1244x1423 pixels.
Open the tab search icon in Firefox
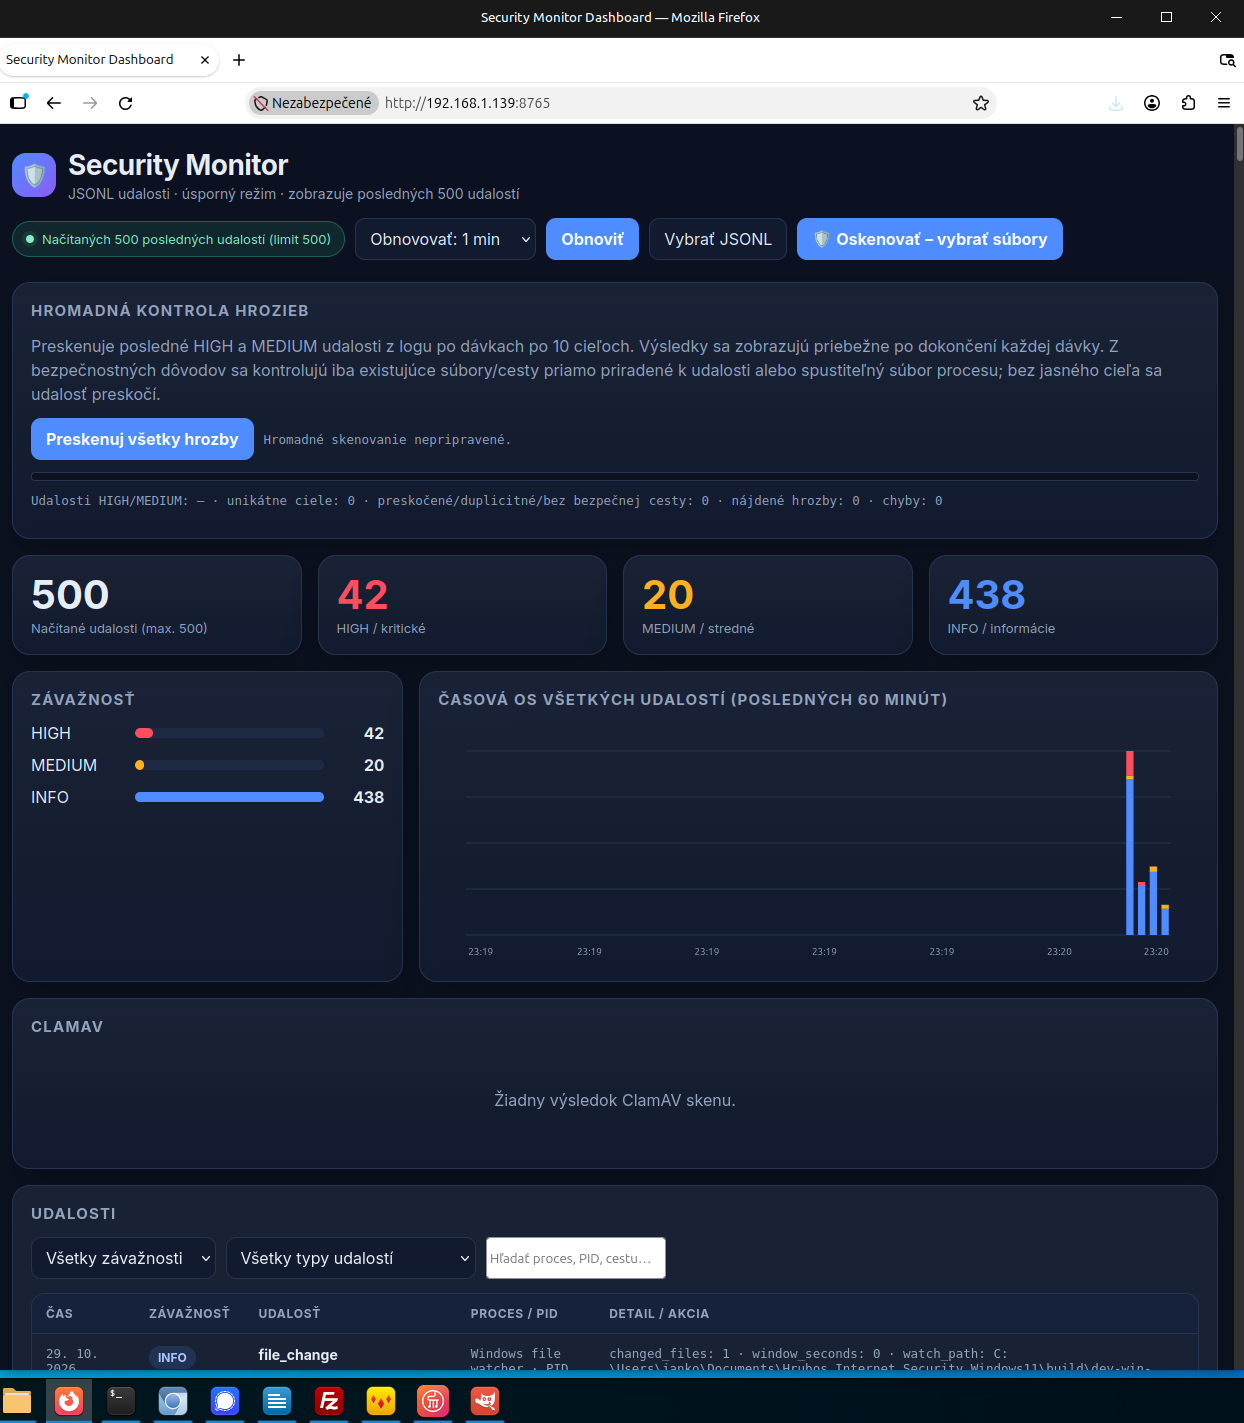coord(1227,60)
